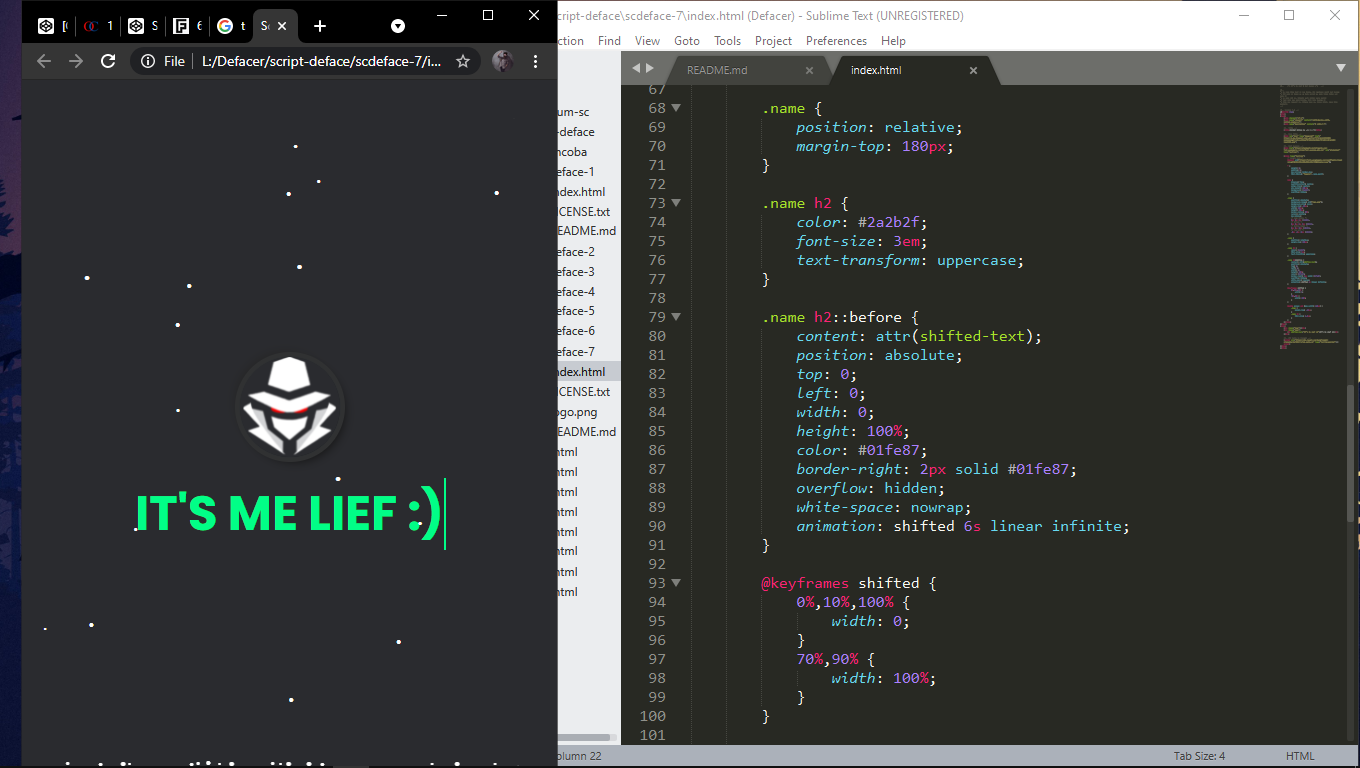This screenshot has height=768, width=1360.
Task: Open Chrome's three-dot menu
Action: click(536, 61)
